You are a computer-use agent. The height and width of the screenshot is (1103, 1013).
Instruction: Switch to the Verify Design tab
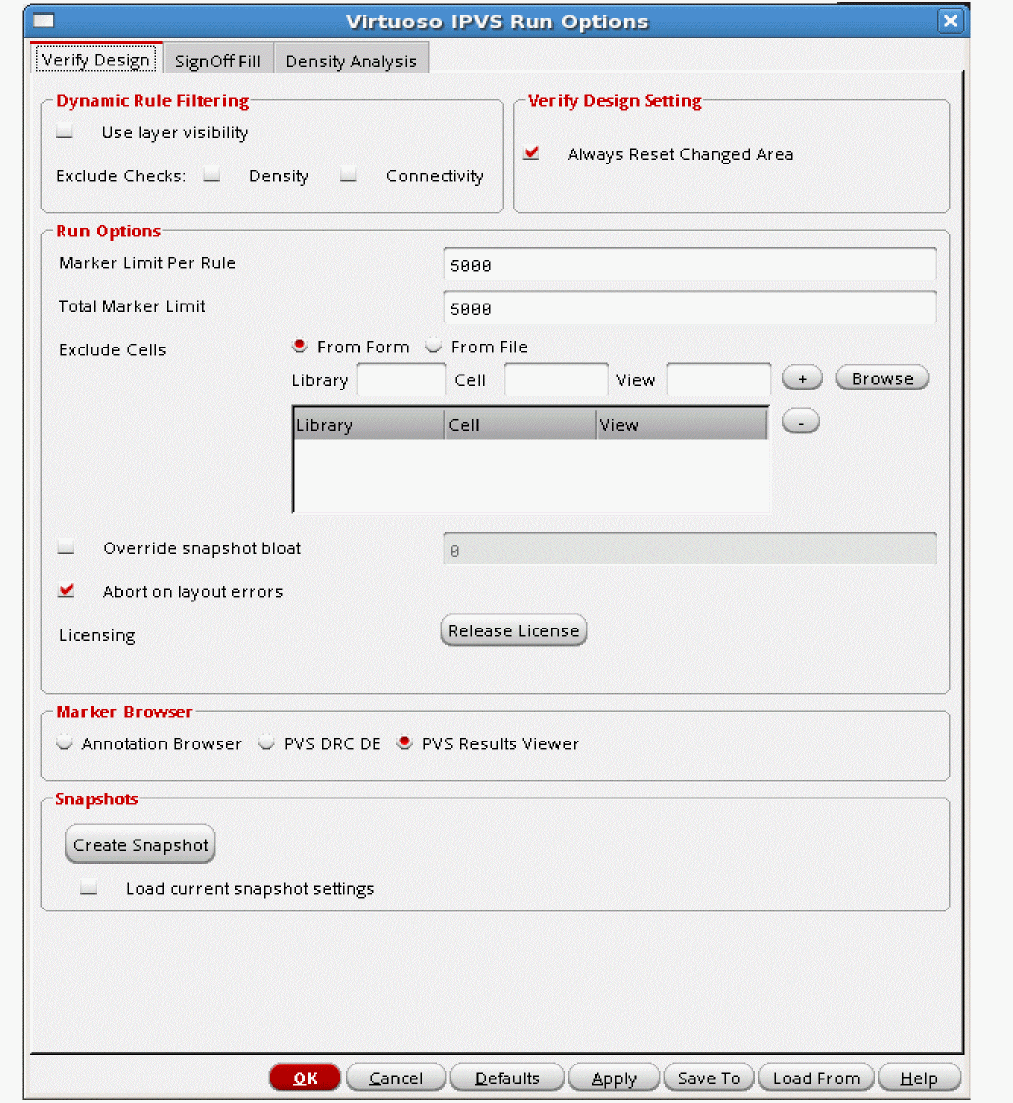(x=96, y=60)
